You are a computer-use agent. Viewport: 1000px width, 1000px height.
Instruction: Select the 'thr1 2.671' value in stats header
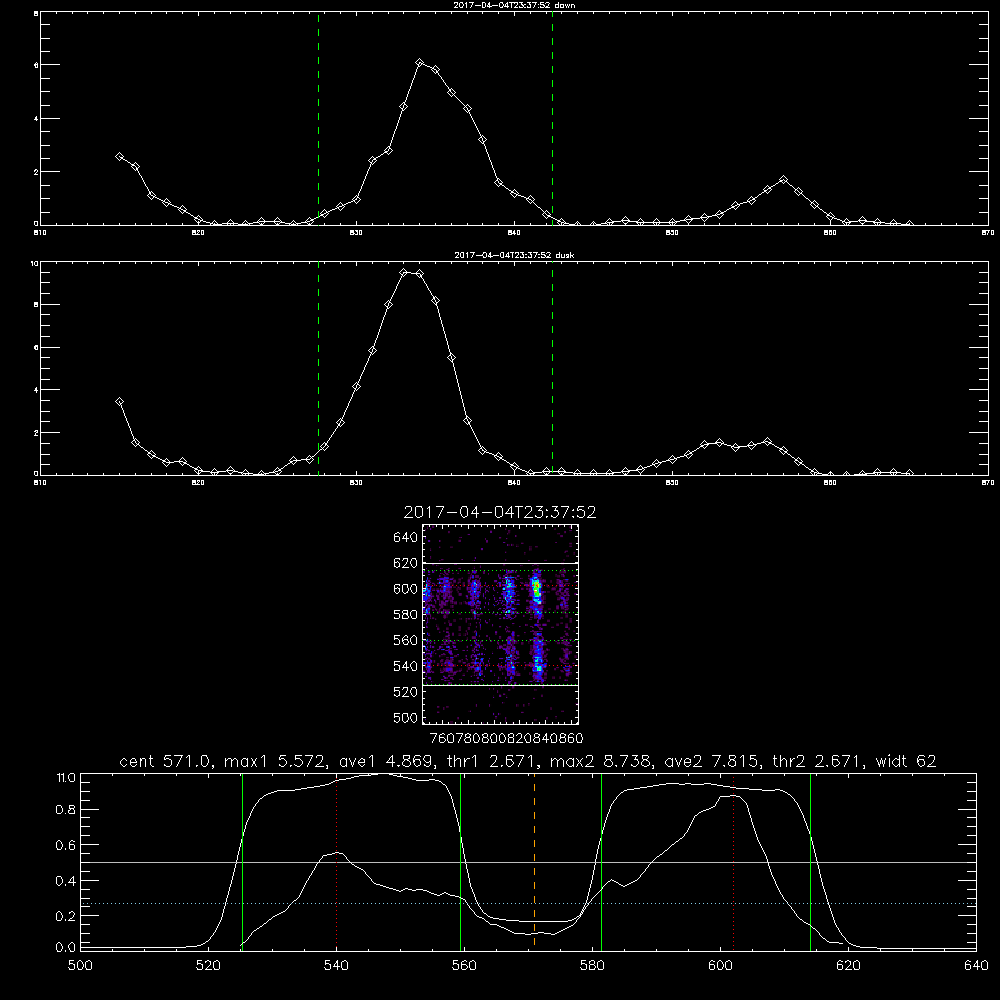(x=492, y=761)
